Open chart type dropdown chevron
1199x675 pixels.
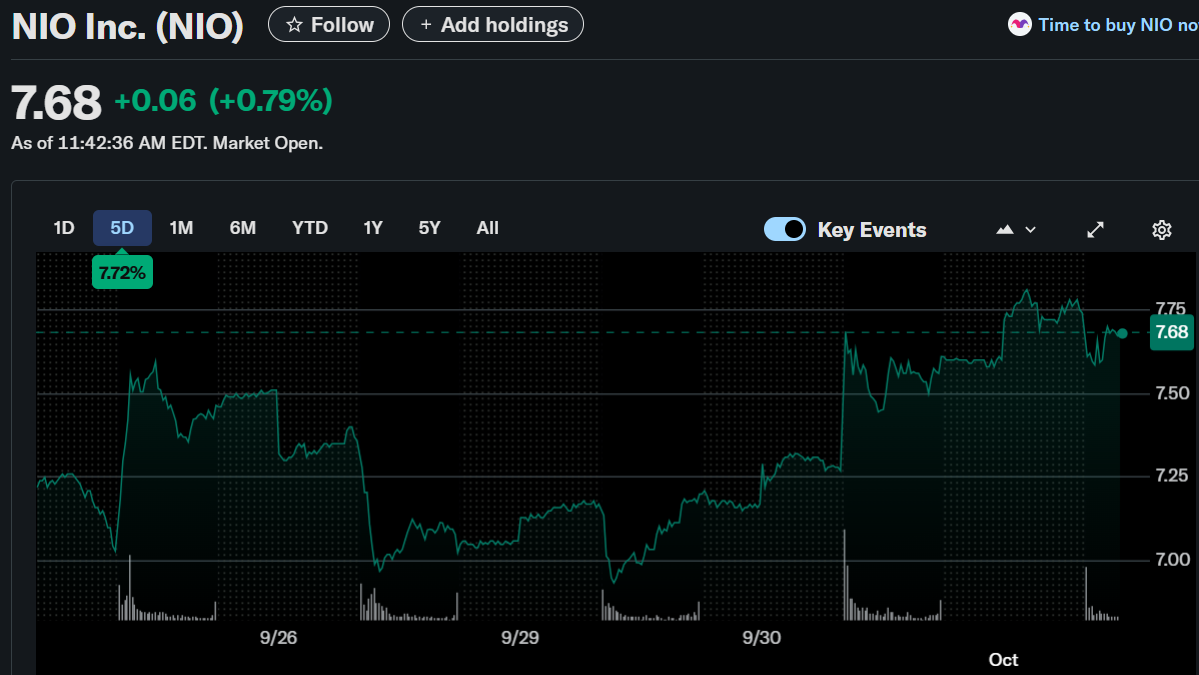point(1031,230)
